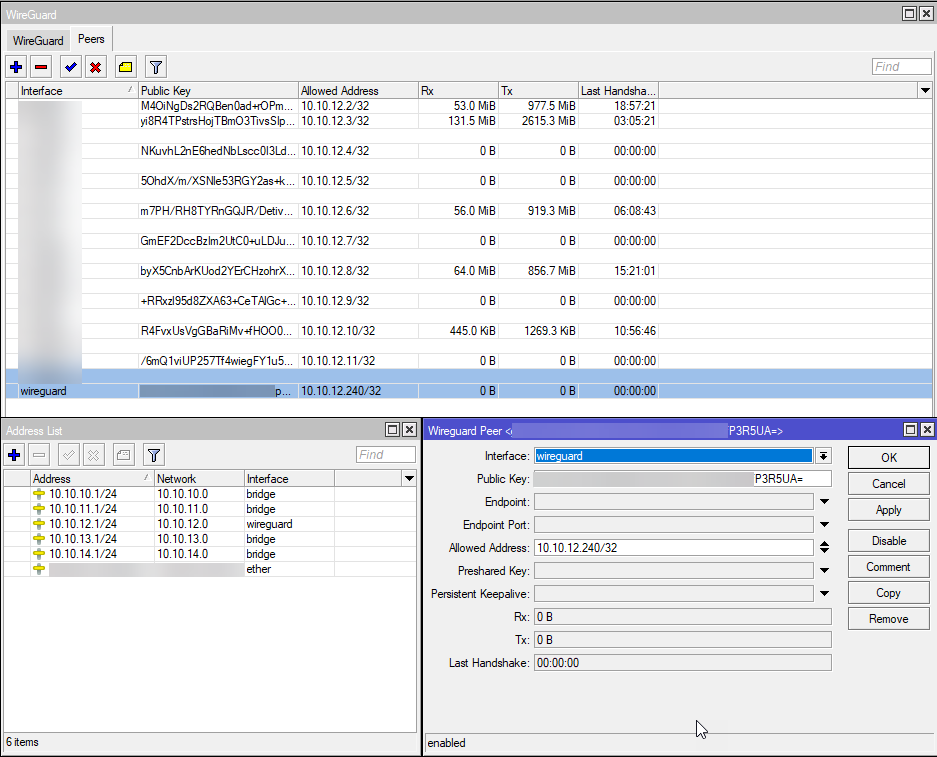This screenshot has height=757, width=937.
Task: Switch to the WireGuard tab
Action: click(38, 41)
